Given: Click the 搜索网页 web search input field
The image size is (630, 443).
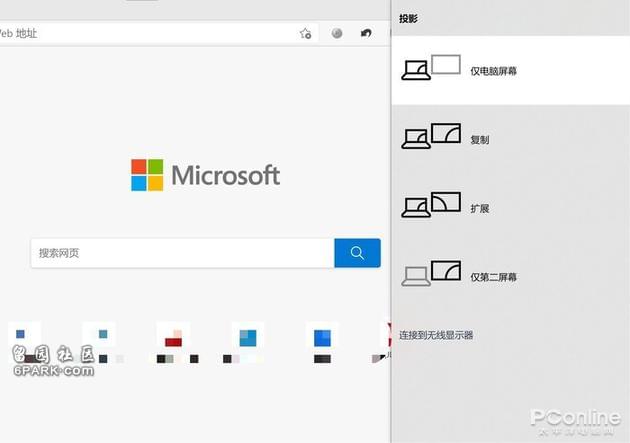Looking at the screenshot, I should (x=182, y=253).
